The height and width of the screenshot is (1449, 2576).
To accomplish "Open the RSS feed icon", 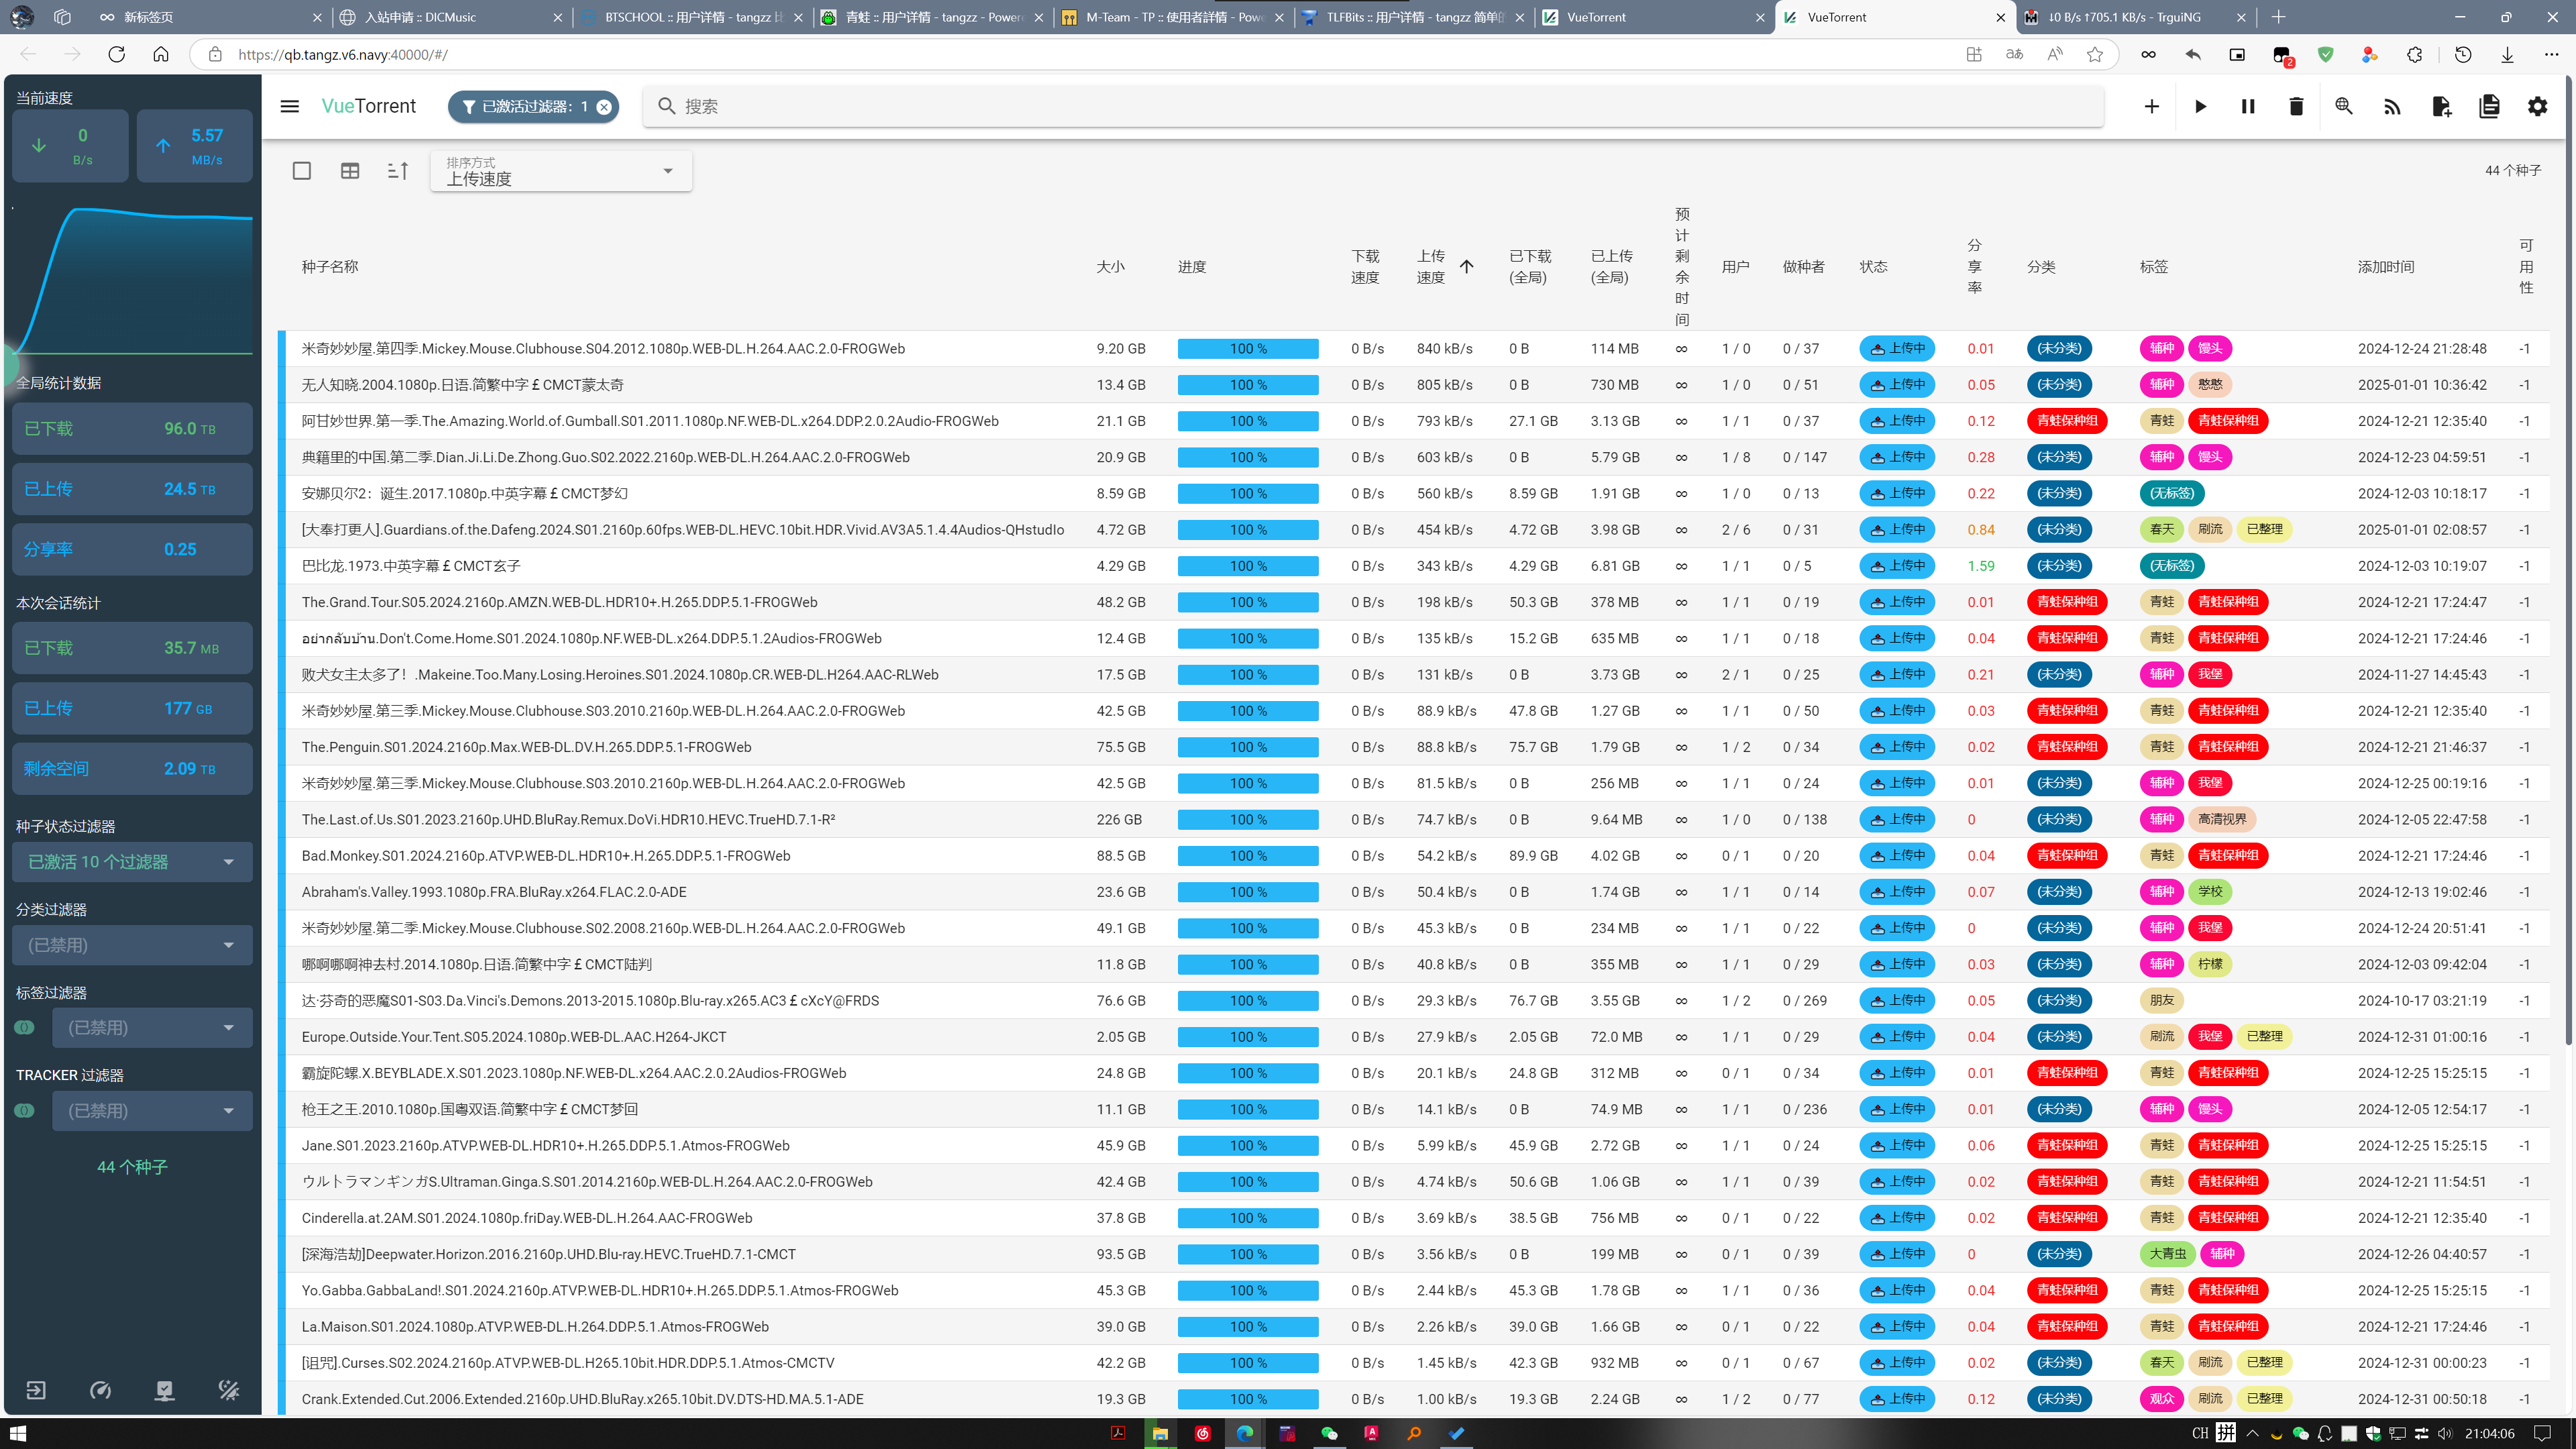I will coord(2392,107).
